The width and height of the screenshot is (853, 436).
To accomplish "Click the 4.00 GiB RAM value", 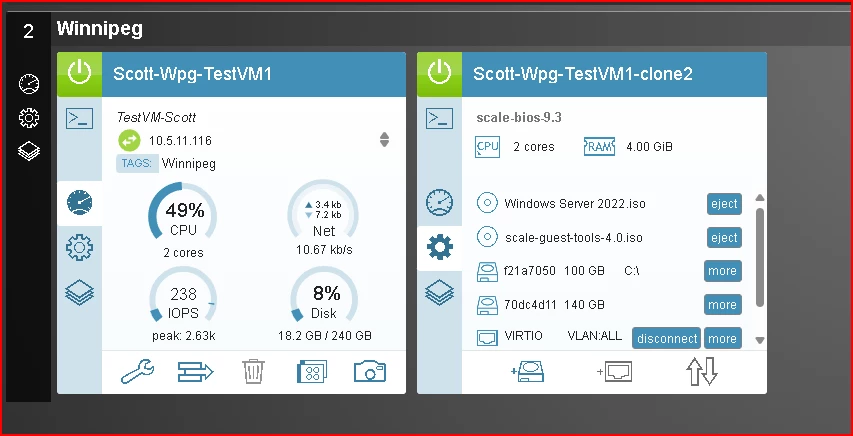I will click(650, 147).
